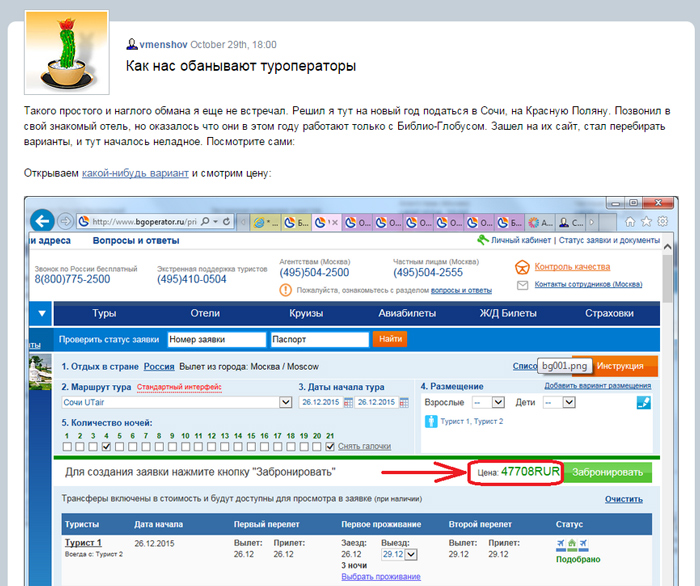This screenshot has height=586, width=700.
Task: Open 'Статус заявки и документы' link
Action: 609,240
